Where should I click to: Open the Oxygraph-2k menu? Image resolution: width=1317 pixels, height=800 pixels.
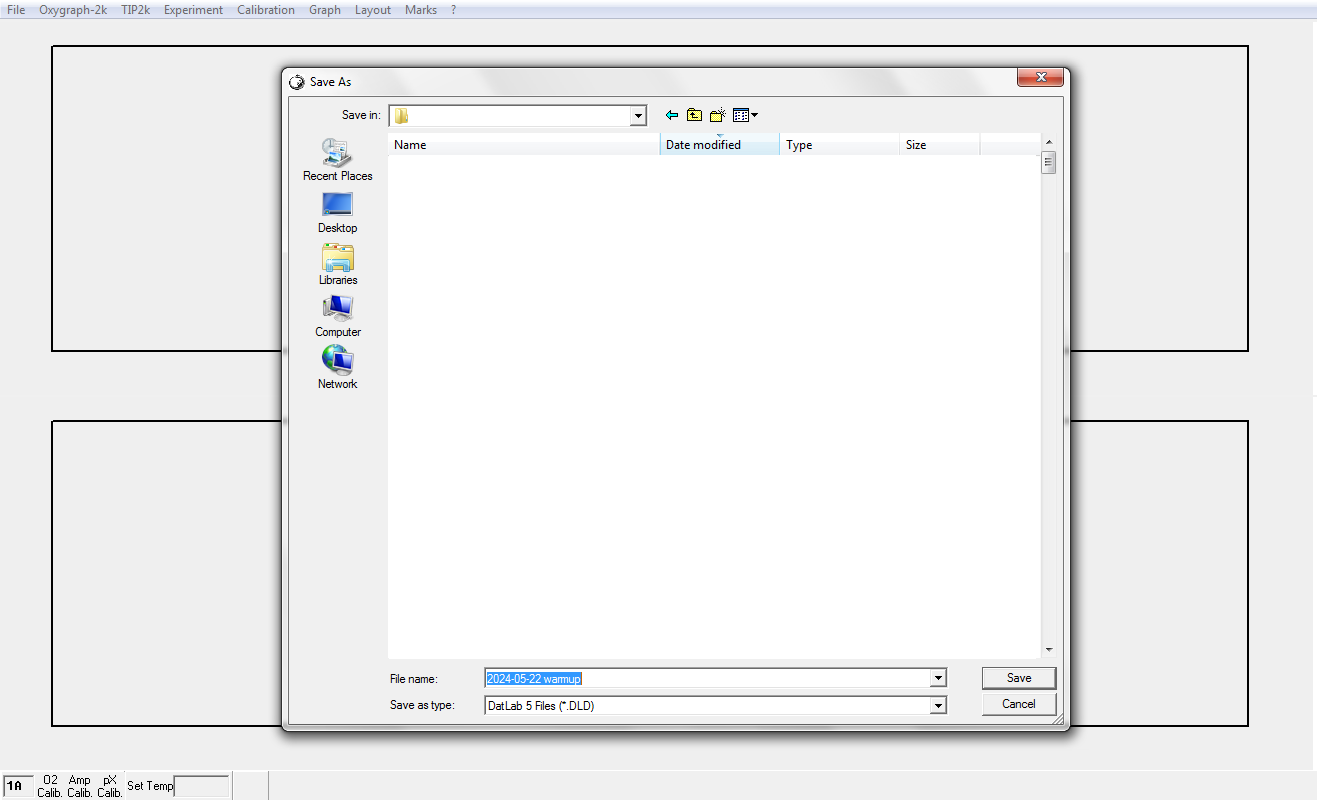[73, 10]
